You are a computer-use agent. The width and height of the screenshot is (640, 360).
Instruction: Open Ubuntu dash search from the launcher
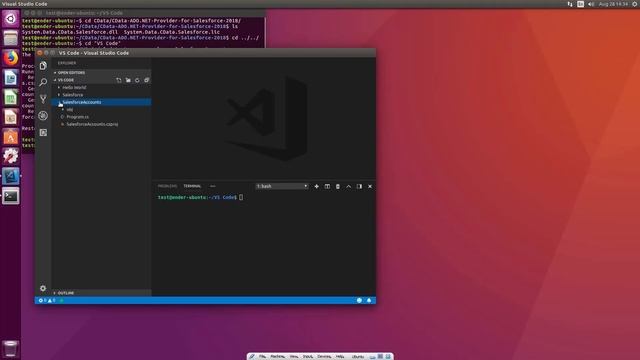[11, 19]
